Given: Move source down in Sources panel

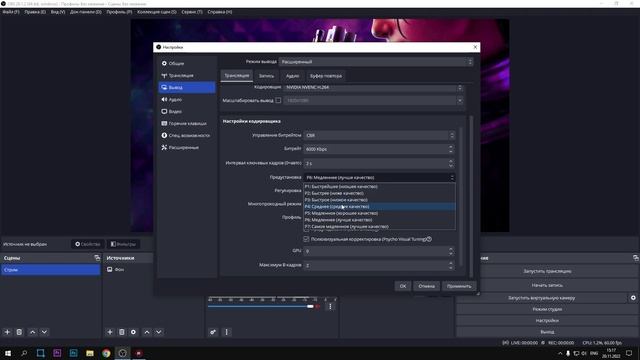Looking at the screenshot, I should (x=158, y=332).
